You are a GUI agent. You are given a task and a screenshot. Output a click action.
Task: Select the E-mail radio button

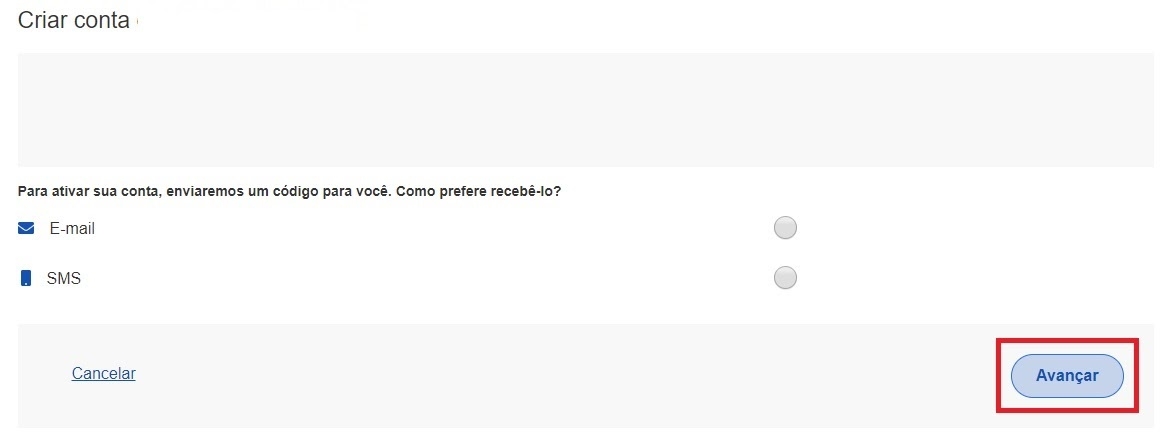coord(785,228)
